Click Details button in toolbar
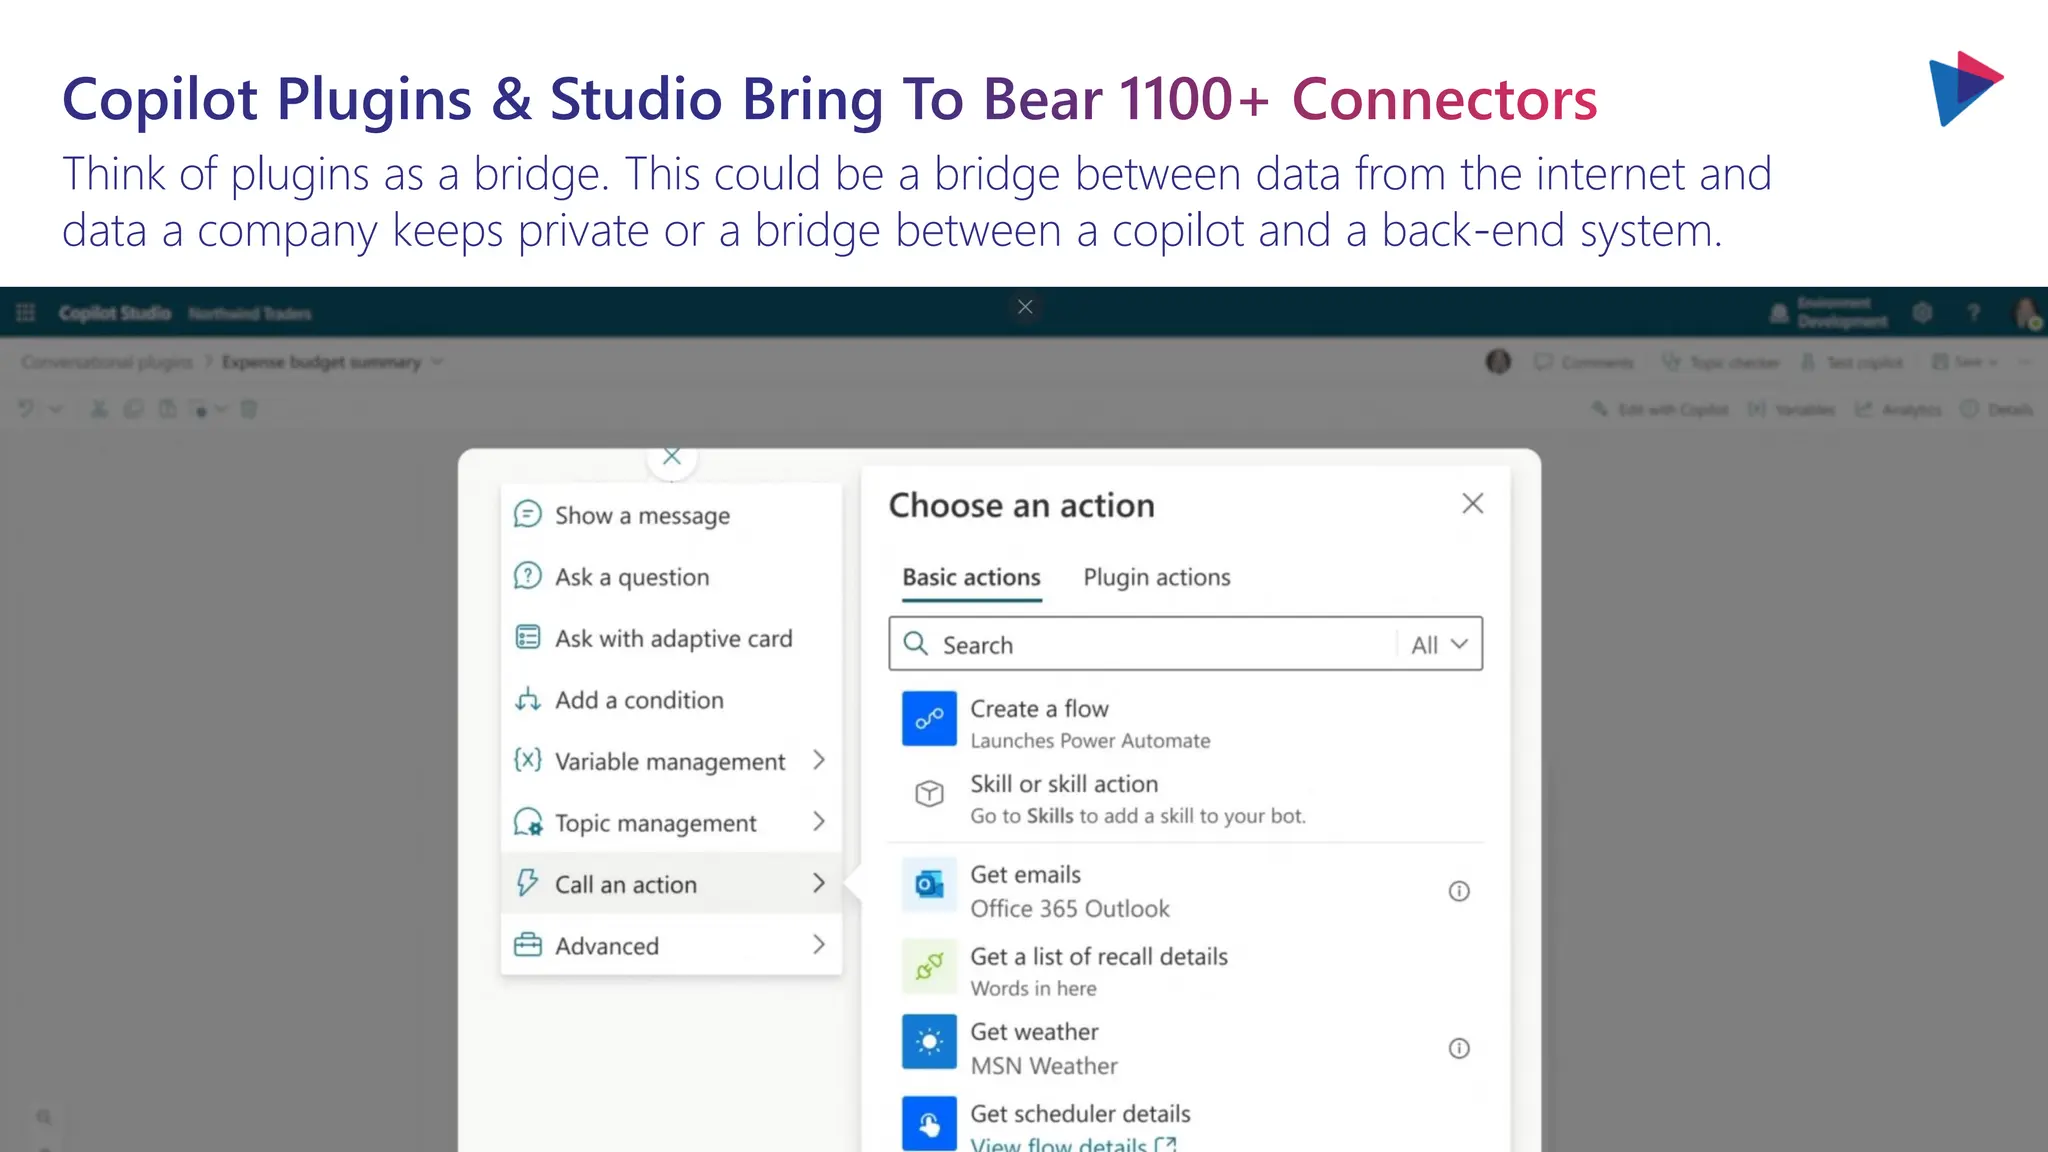Viewport: 2048px width, 1152px height. pyautogui.click(x=1997, y=409)
